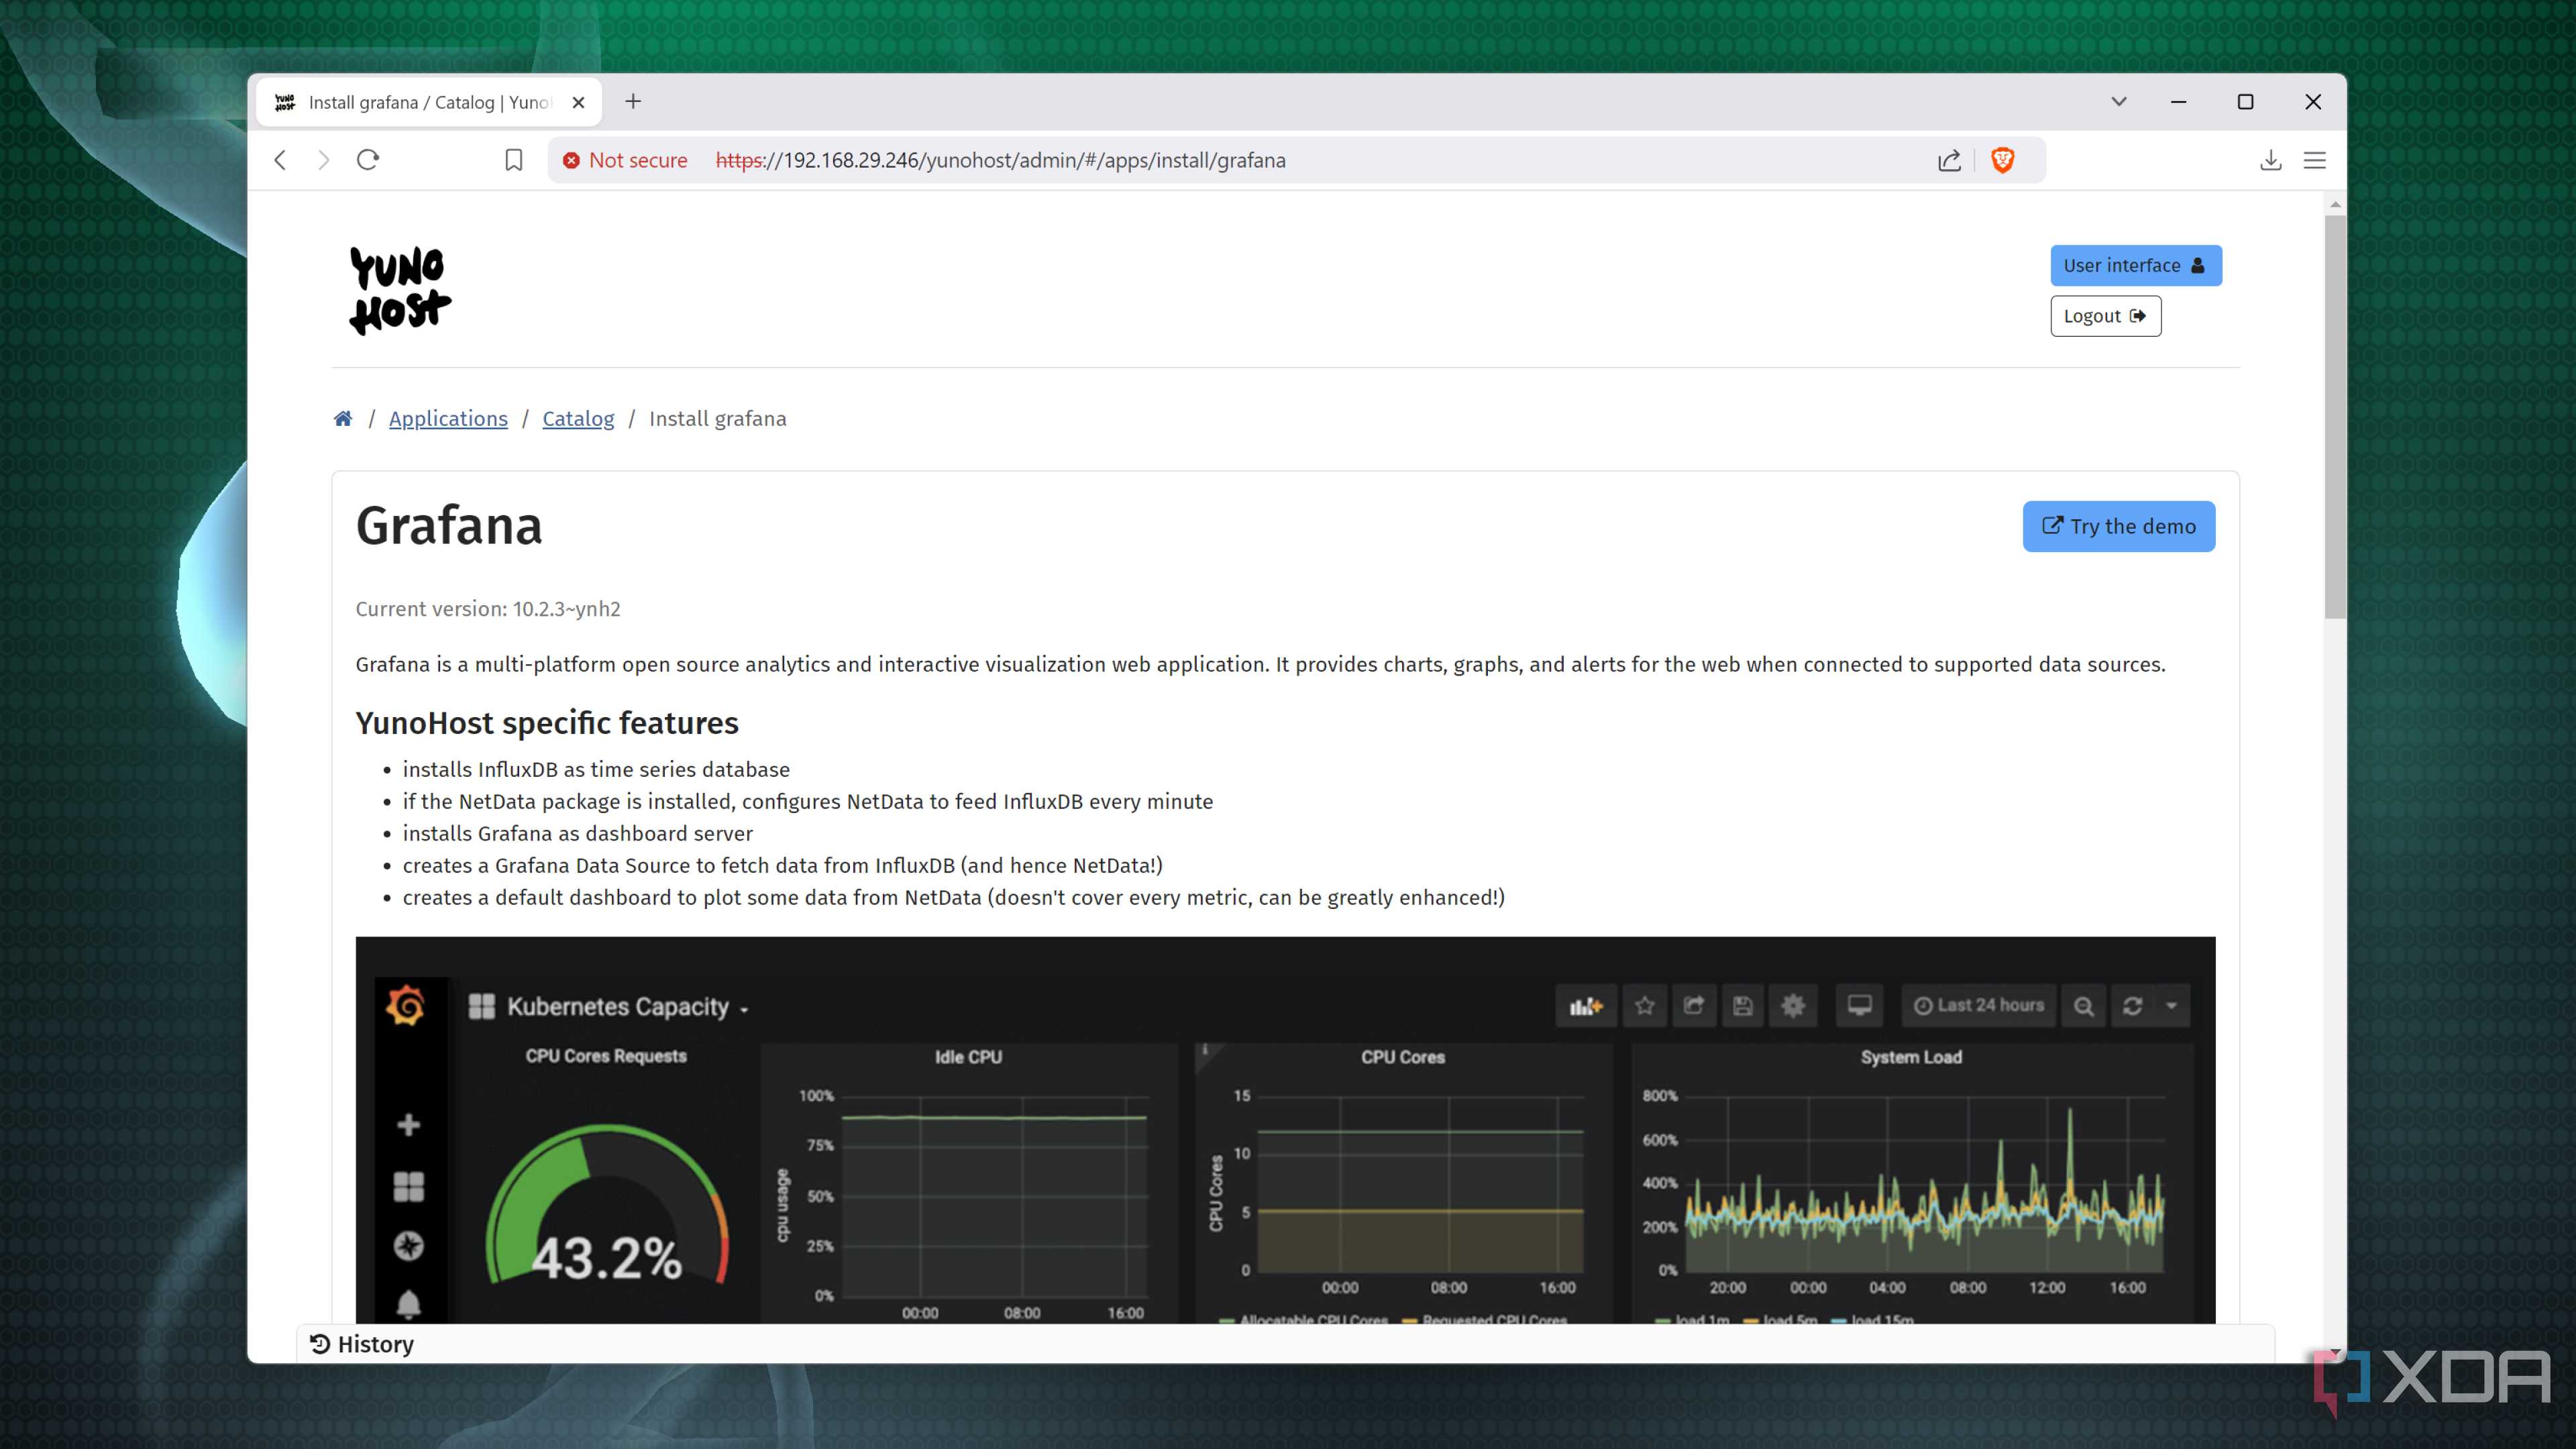2576x1449 pixels.
Task: Click 'installs InfluxDB as time series database' bullet
Action: (596, 769)
